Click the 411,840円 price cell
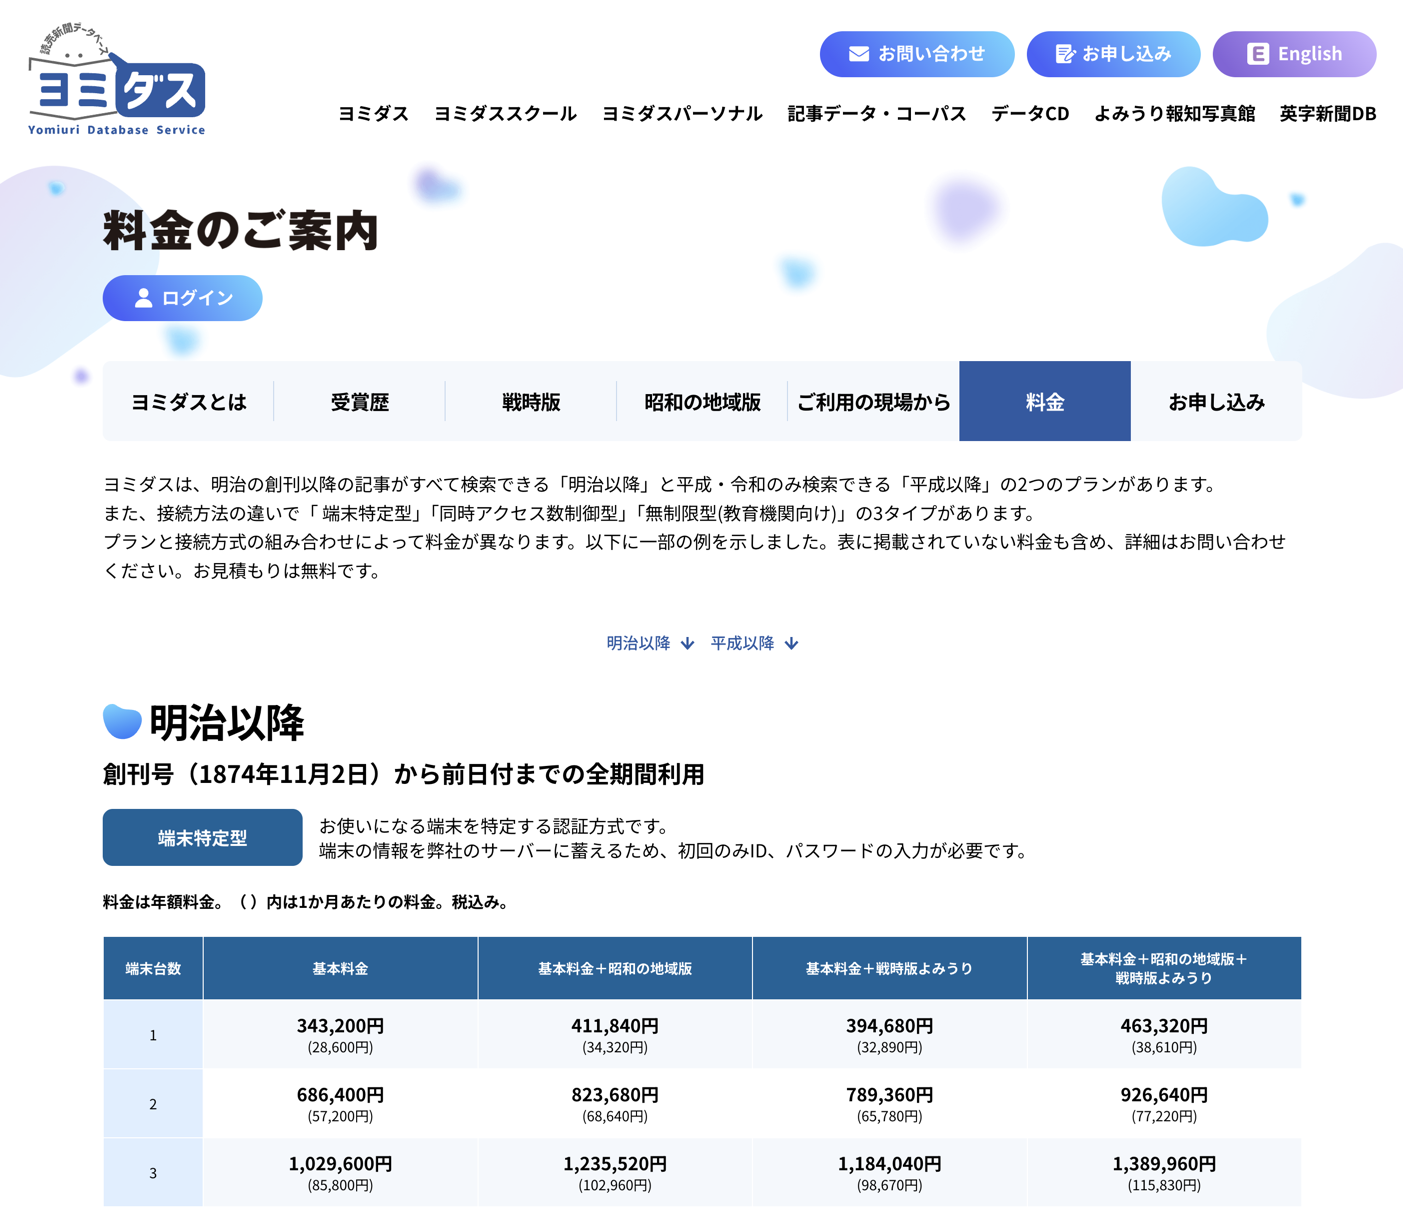 (x=615, y=1034)
